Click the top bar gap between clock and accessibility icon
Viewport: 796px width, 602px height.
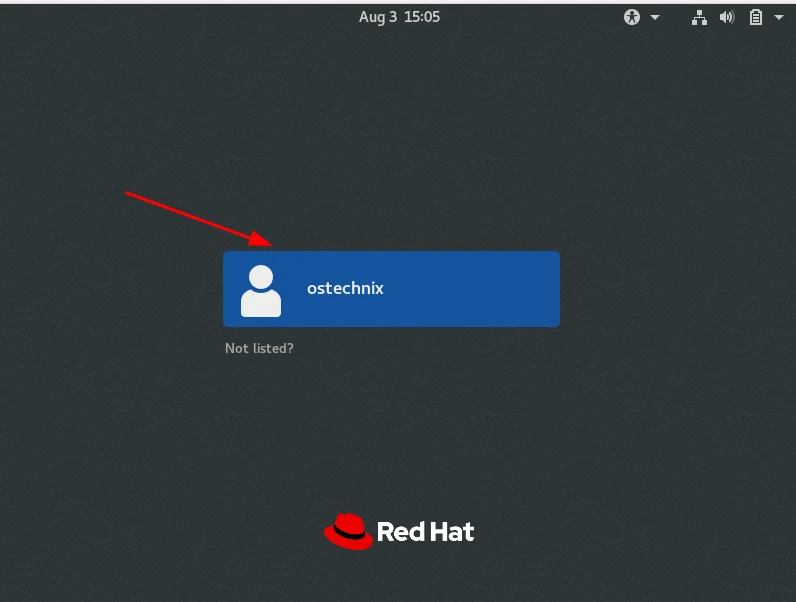[x=530, y=17]
